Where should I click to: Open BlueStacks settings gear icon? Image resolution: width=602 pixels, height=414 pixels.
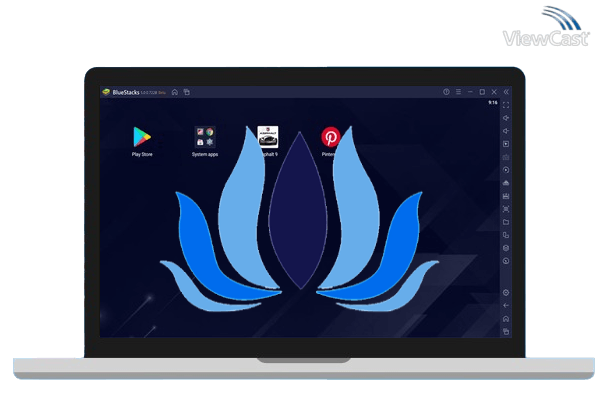point(506,293)
